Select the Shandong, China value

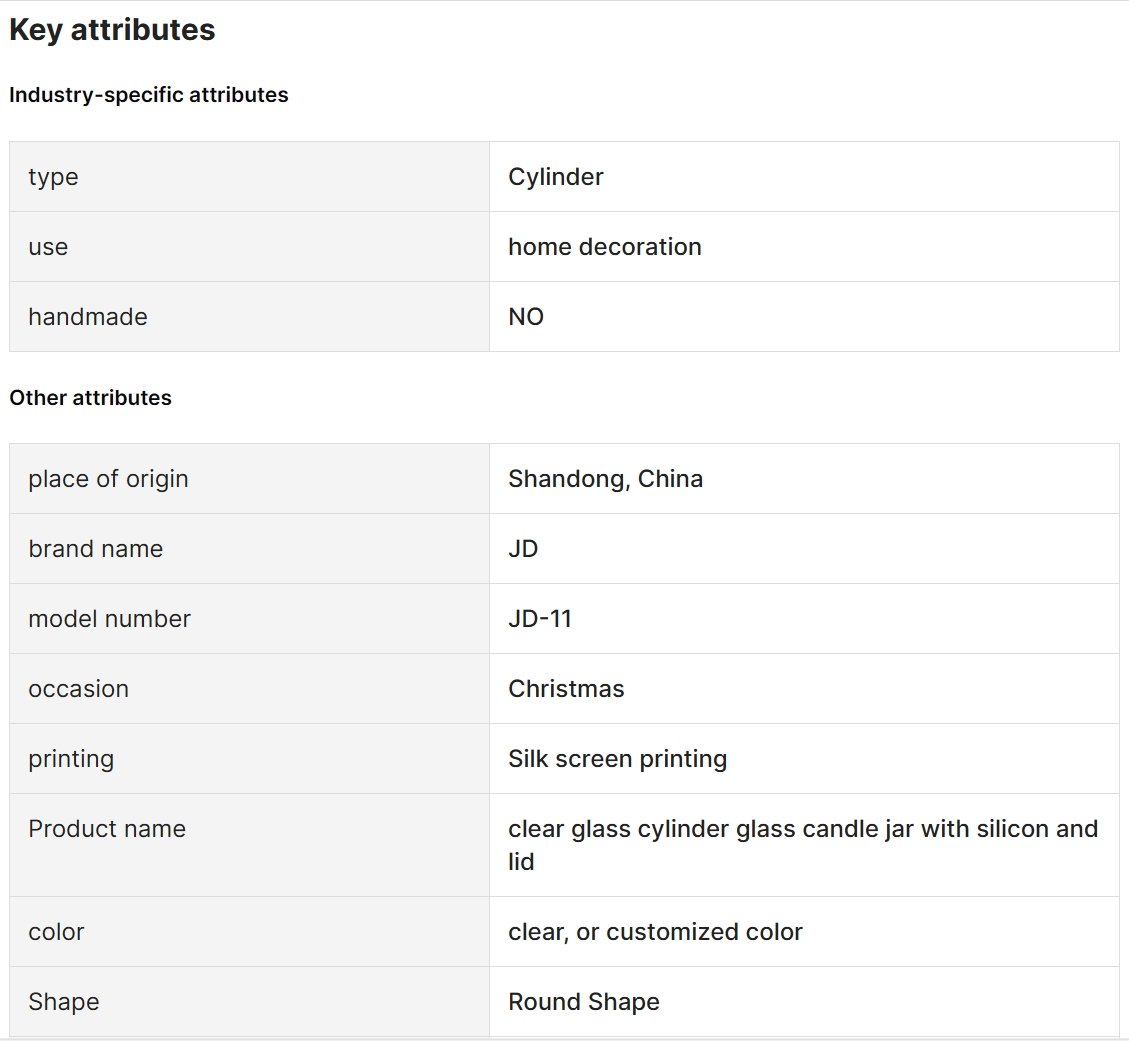pos(606,479)
